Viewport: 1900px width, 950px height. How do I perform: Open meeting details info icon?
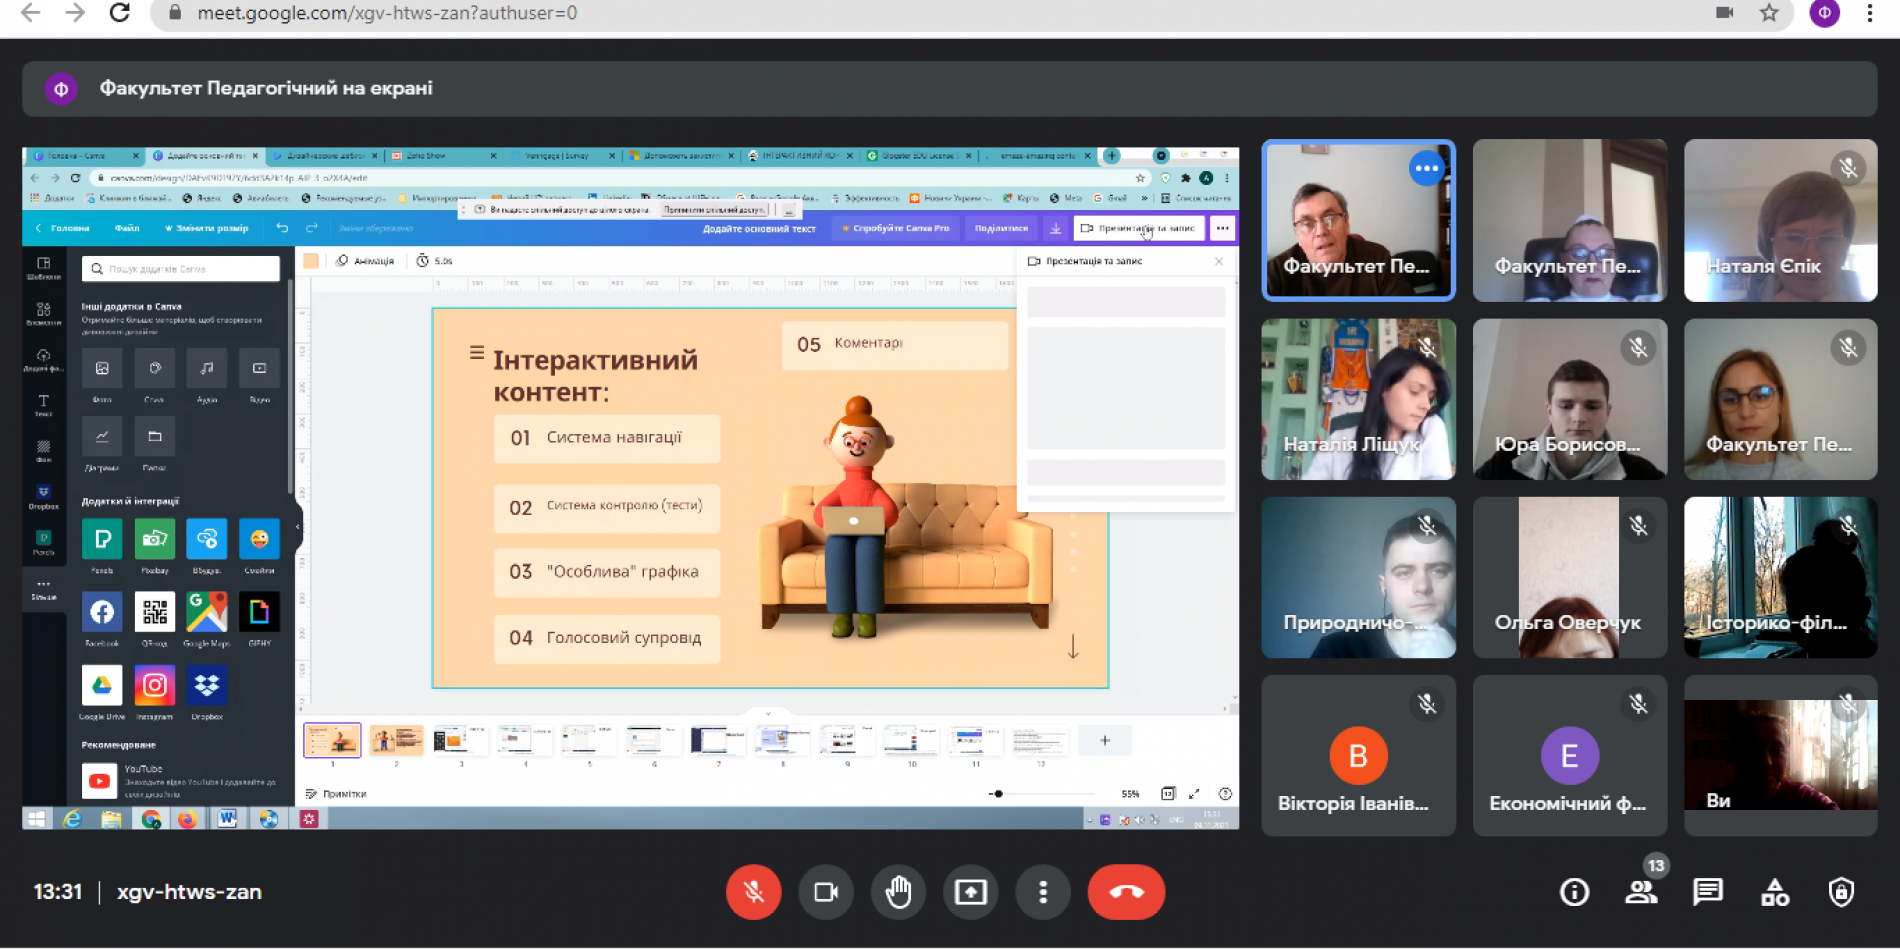(x=1574, y=892)
